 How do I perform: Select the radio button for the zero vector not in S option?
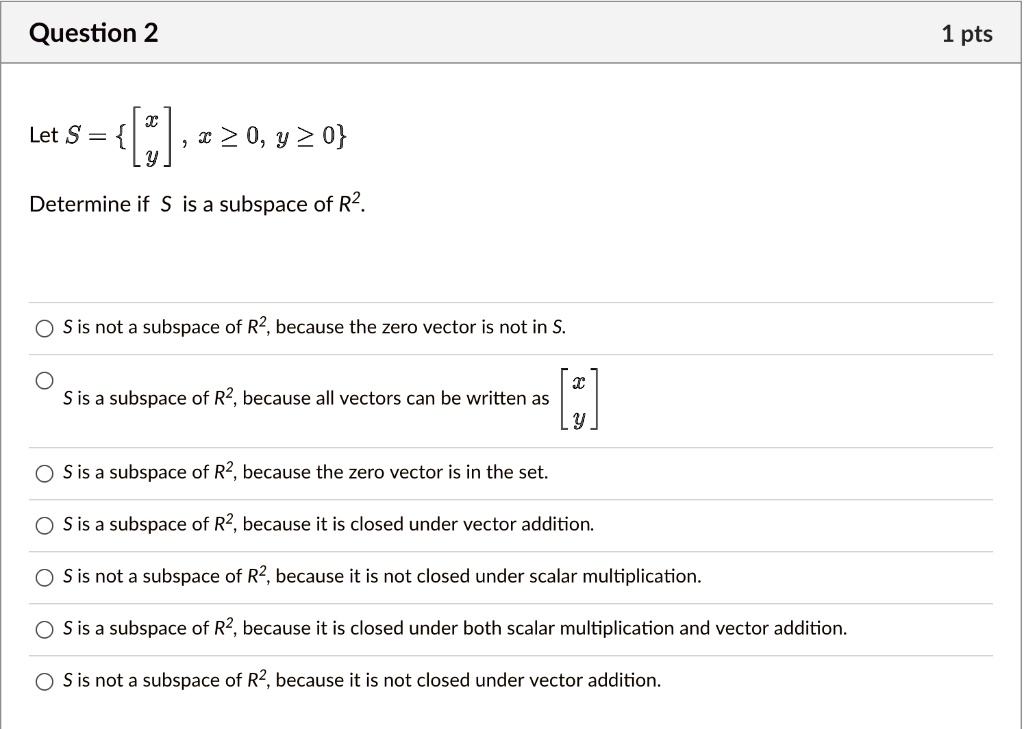pos(44,328)
